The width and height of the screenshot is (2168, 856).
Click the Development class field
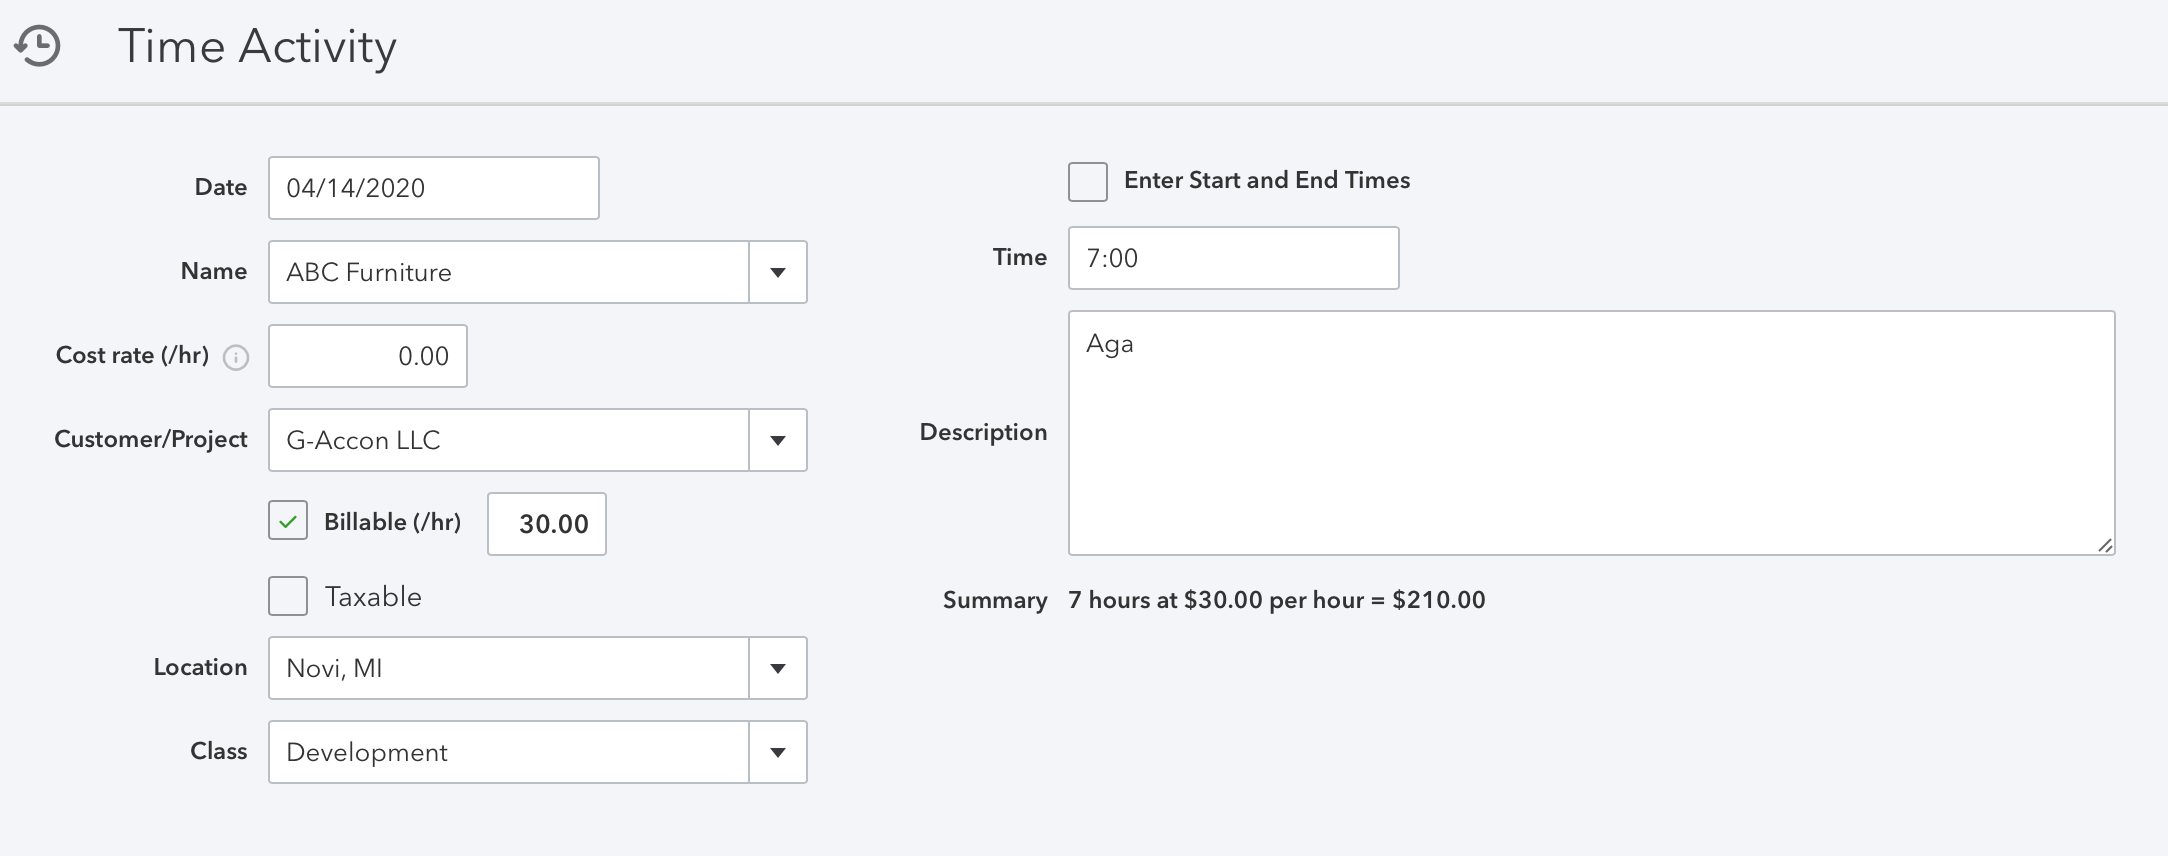click(508, 752)
